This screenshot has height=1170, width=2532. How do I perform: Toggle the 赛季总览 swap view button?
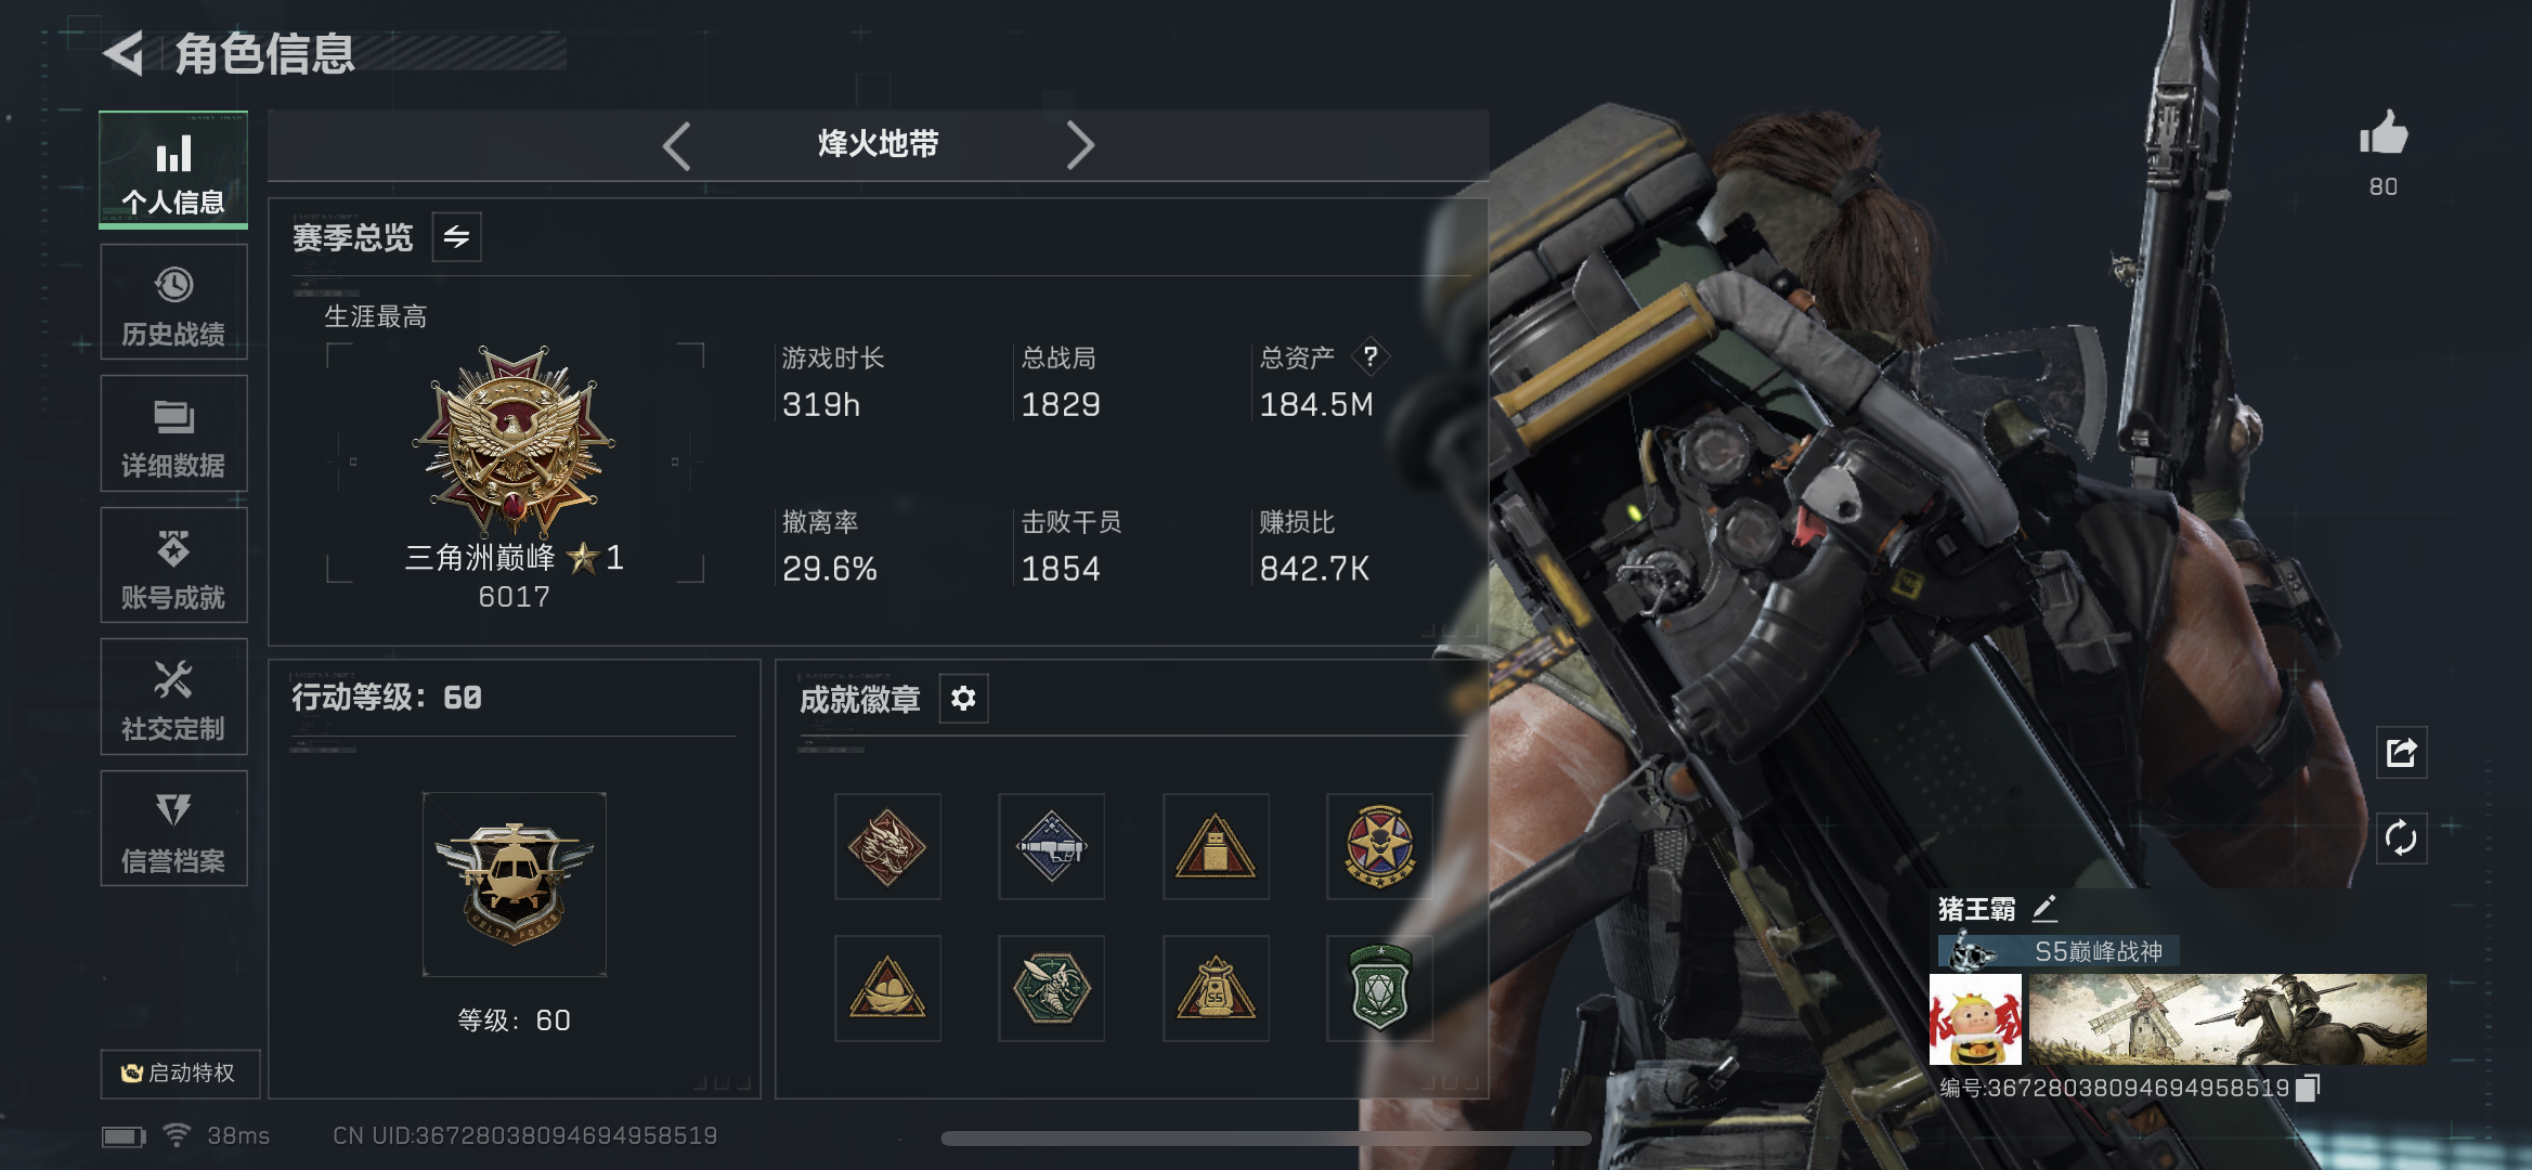tap(456, 237)
